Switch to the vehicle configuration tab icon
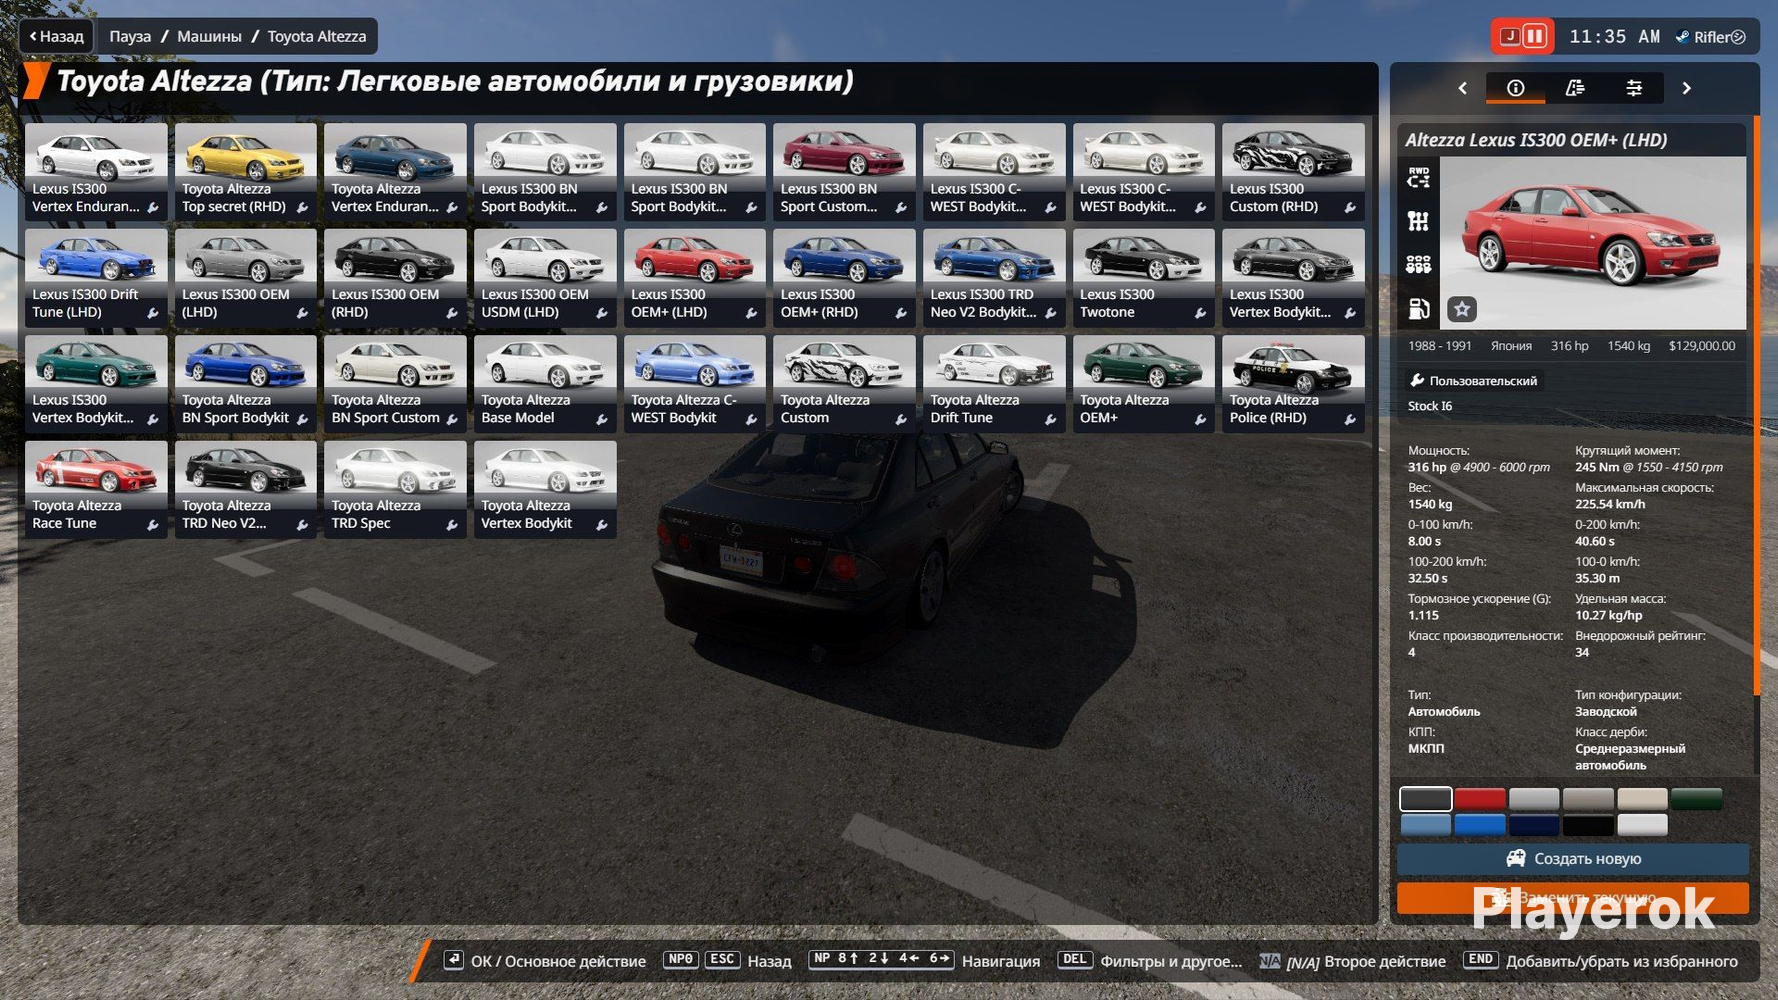This screenshot has width=1778, height=1000. pyautogui.click(x=1575, y=88)
